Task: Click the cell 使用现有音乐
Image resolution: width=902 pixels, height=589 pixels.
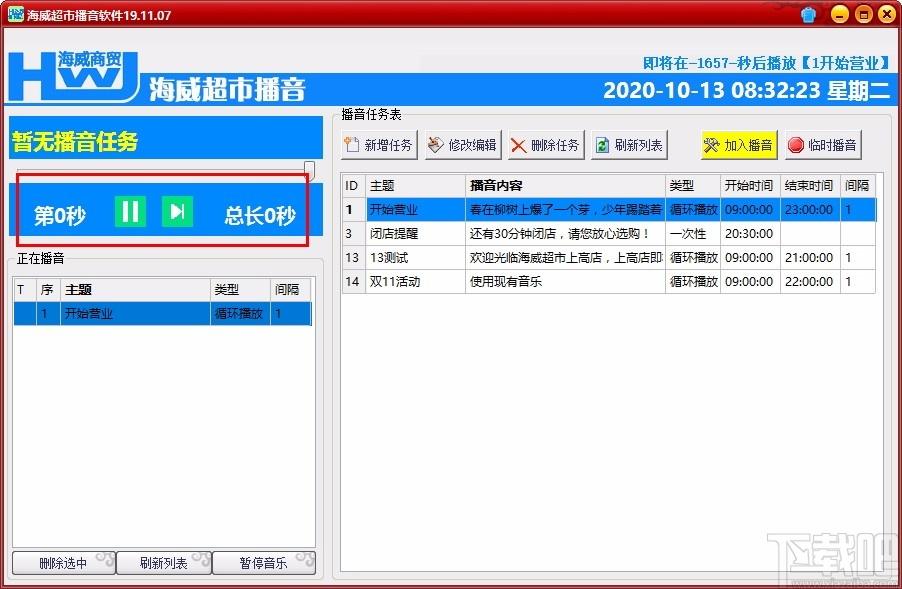Action: 565,282
